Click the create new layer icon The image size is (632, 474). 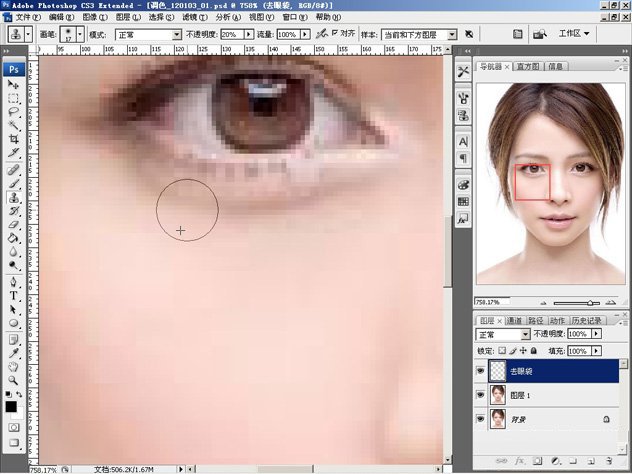592,463
